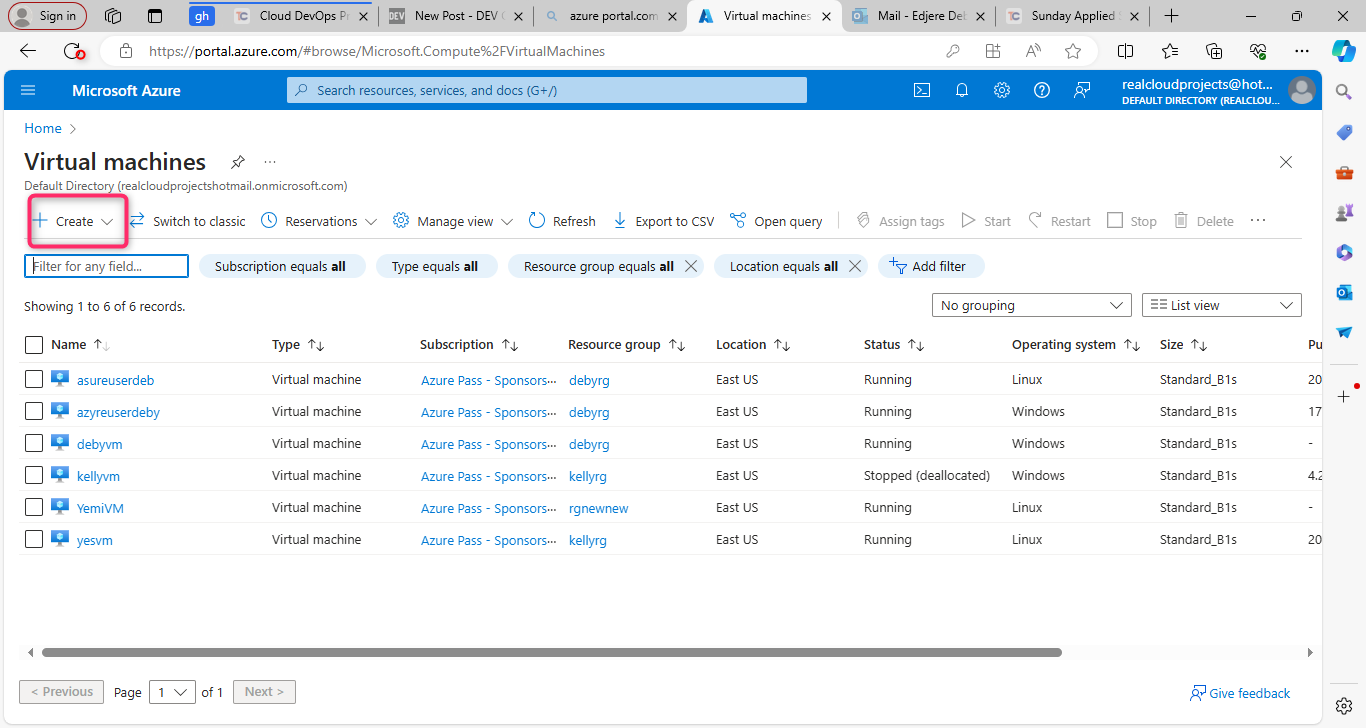Click the browser back arrow
This screenshot has height=728, width=1366.
point(28,51)
